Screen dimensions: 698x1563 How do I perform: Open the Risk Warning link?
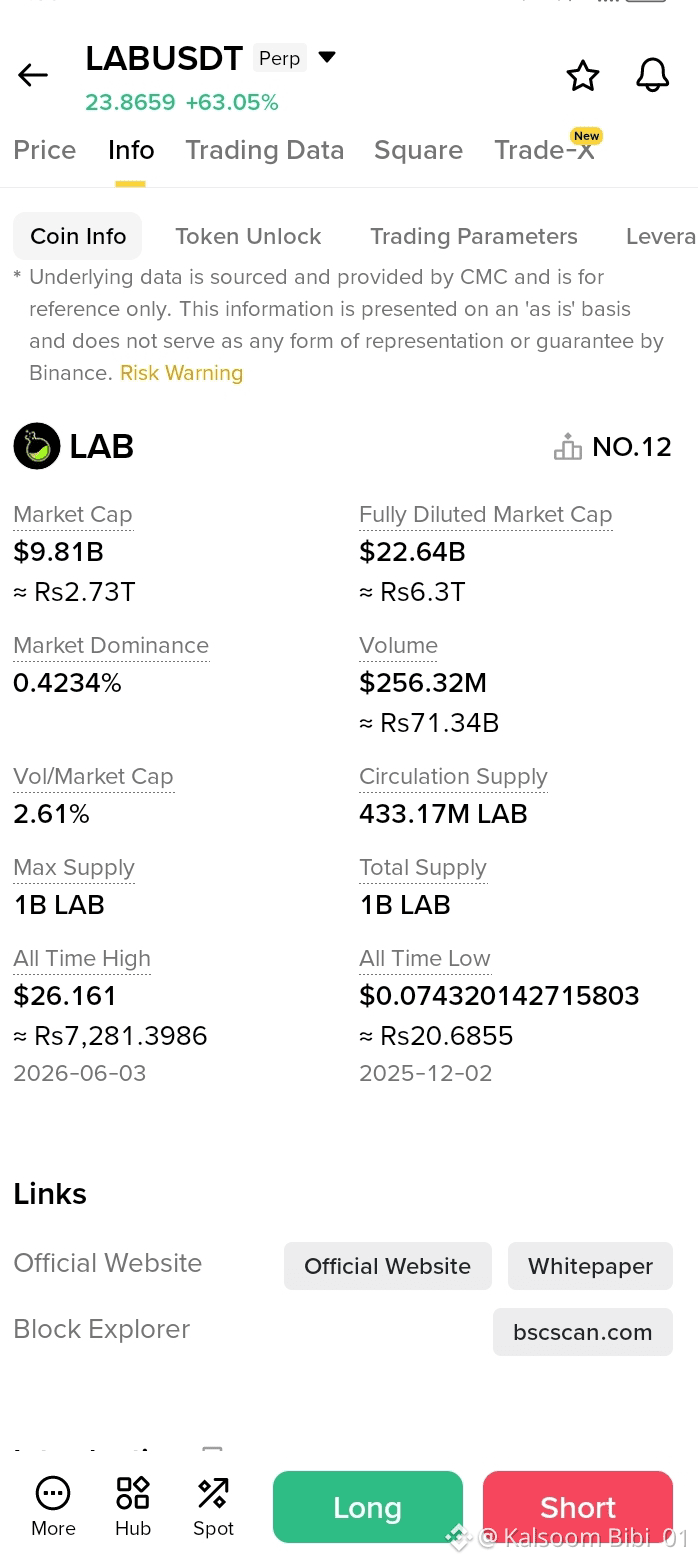pyautogui.click(x=181, y=373)
